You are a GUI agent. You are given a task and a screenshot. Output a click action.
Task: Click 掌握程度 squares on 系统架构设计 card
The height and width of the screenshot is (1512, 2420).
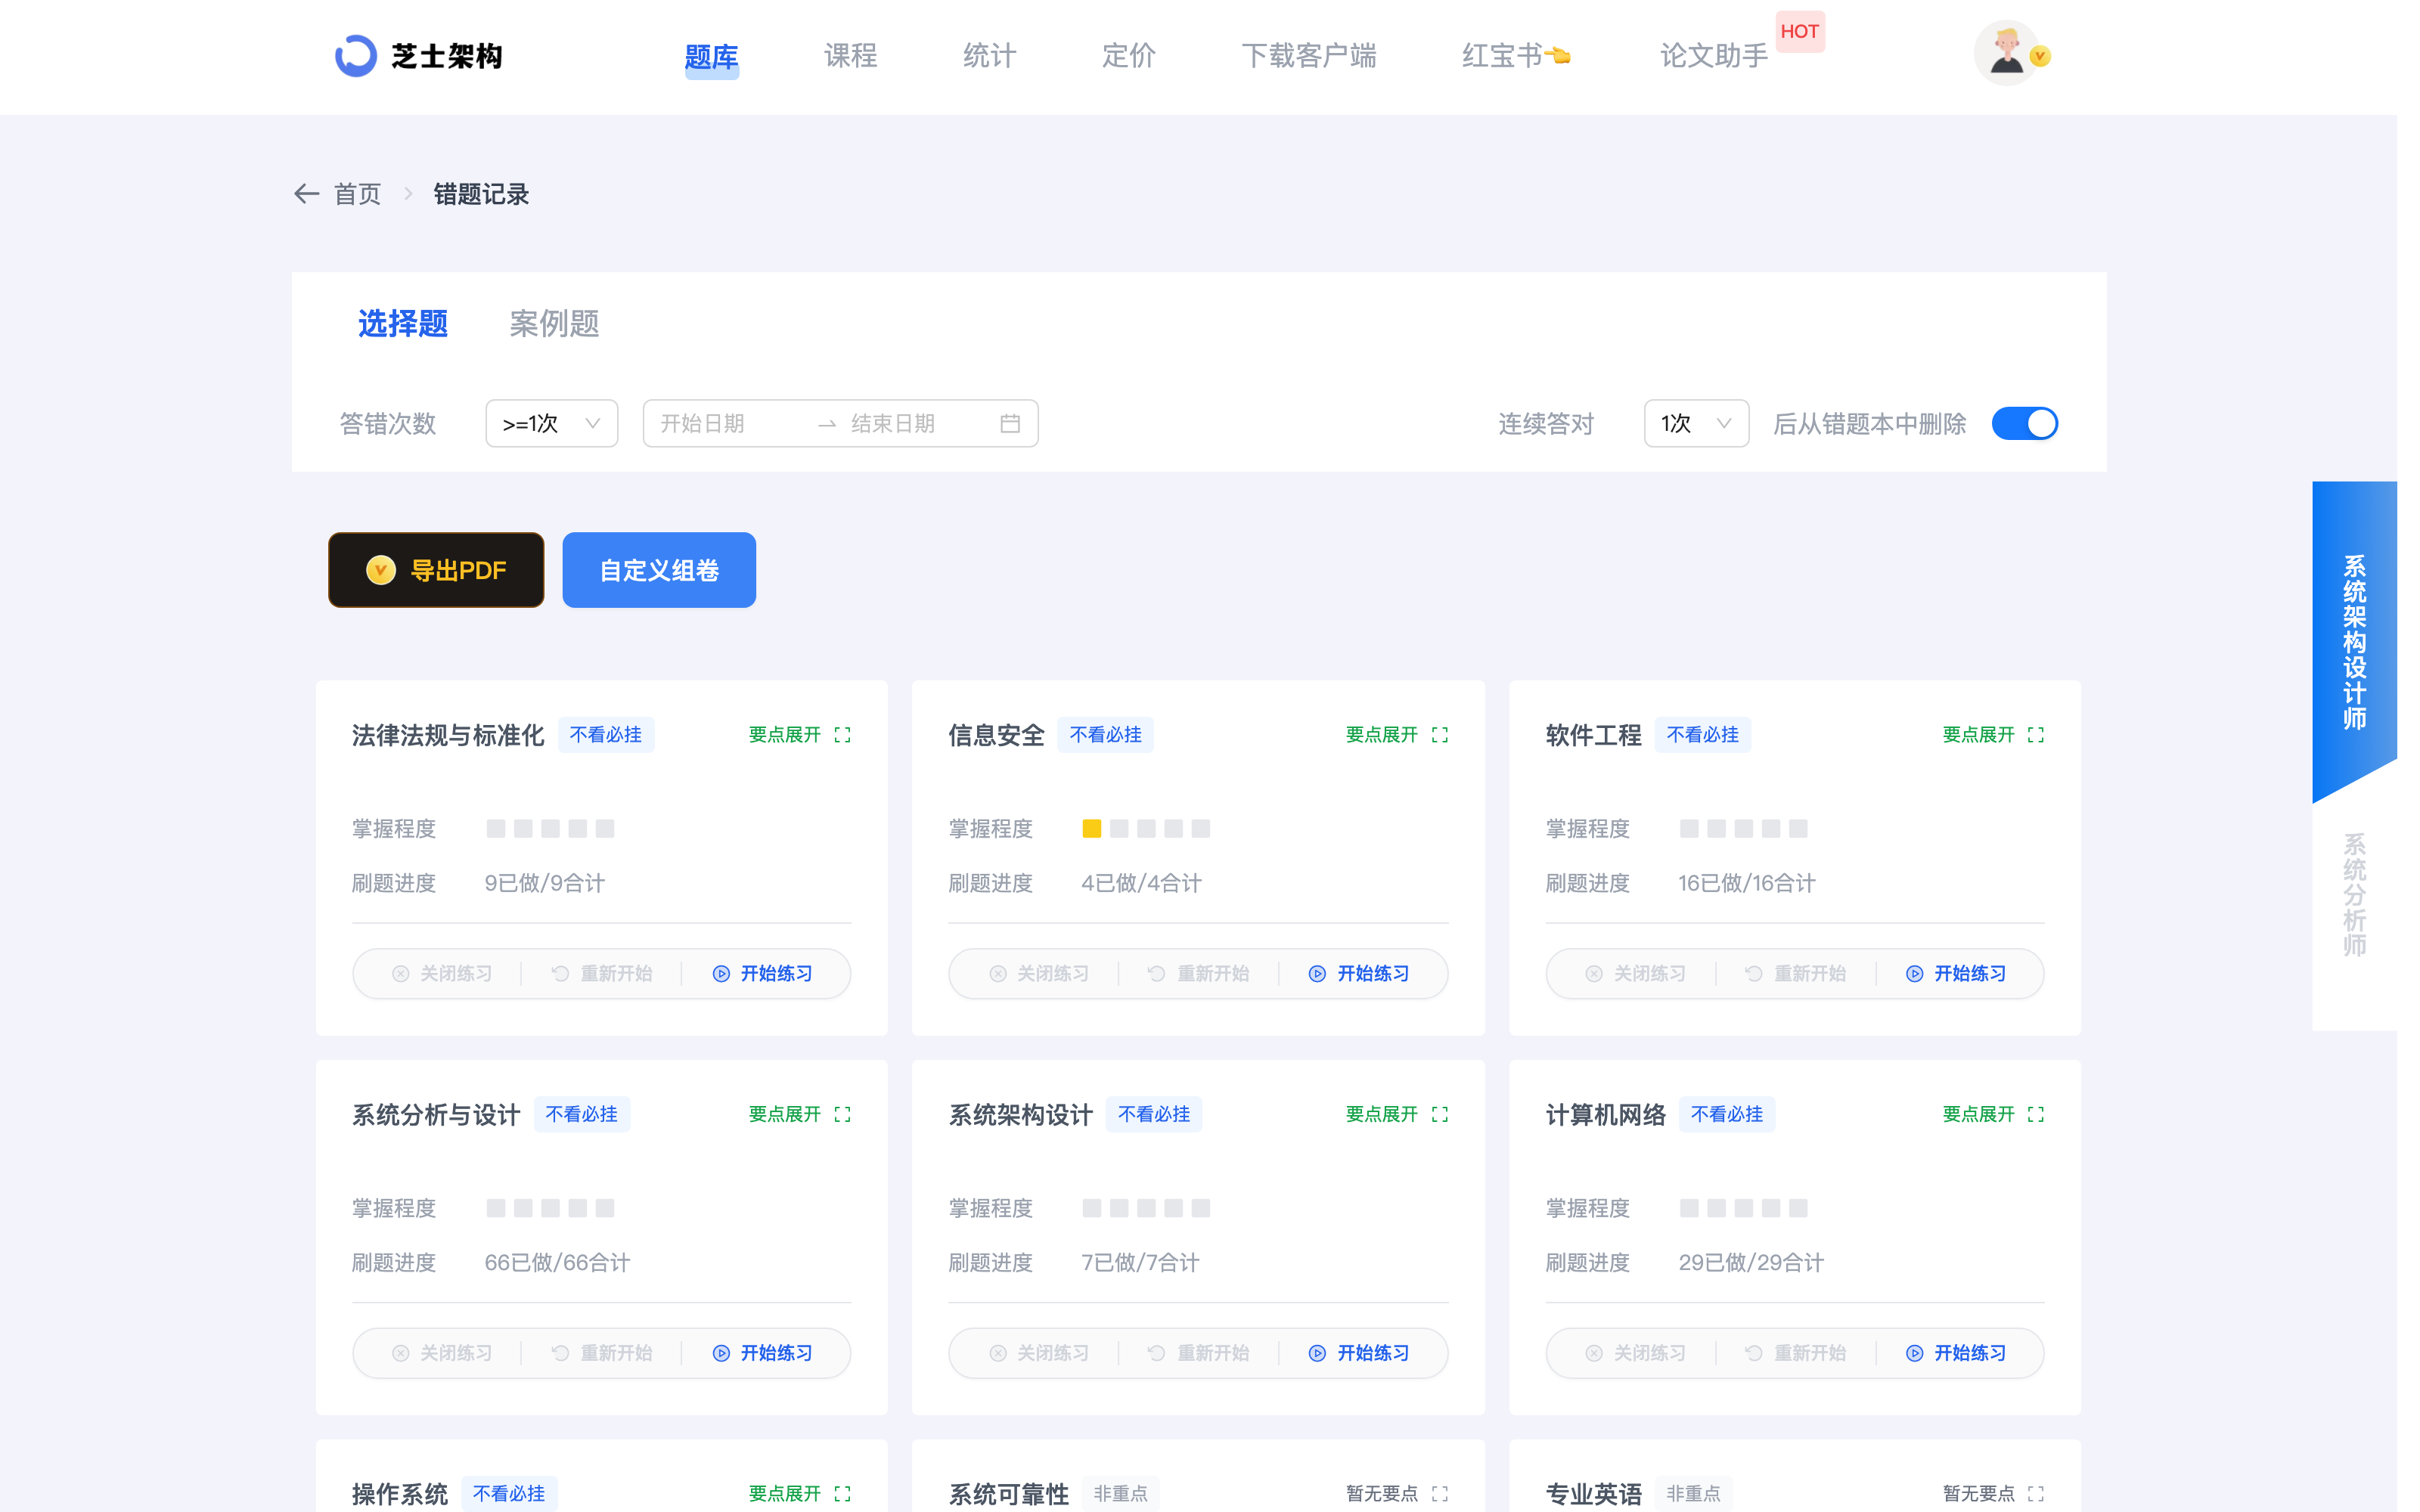click(1146, 1208)
